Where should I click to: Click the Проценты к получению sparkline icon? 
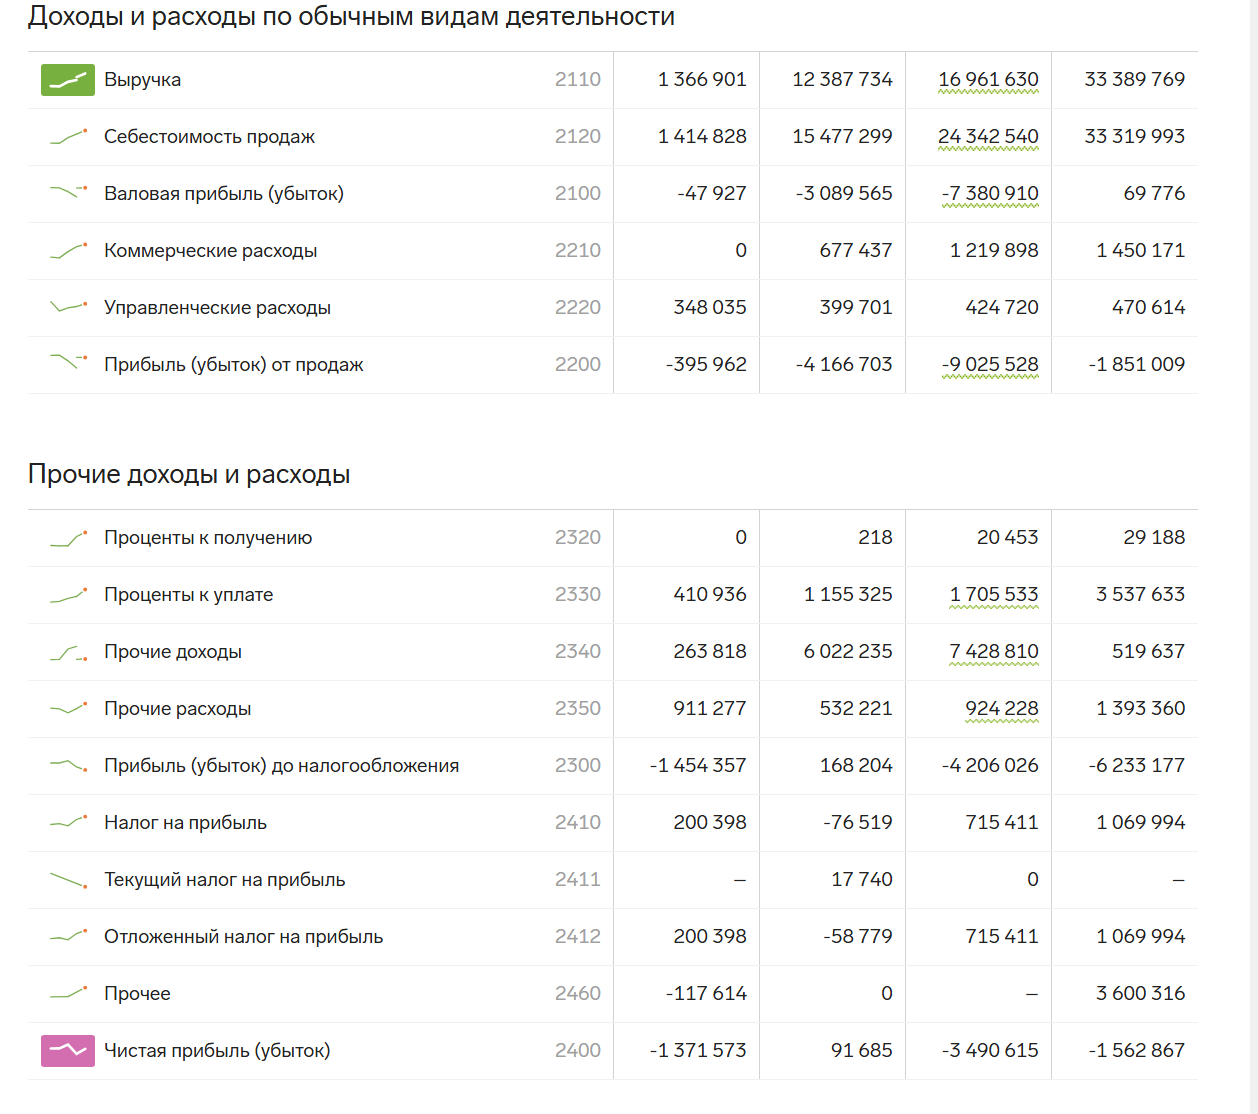(68, 538)
